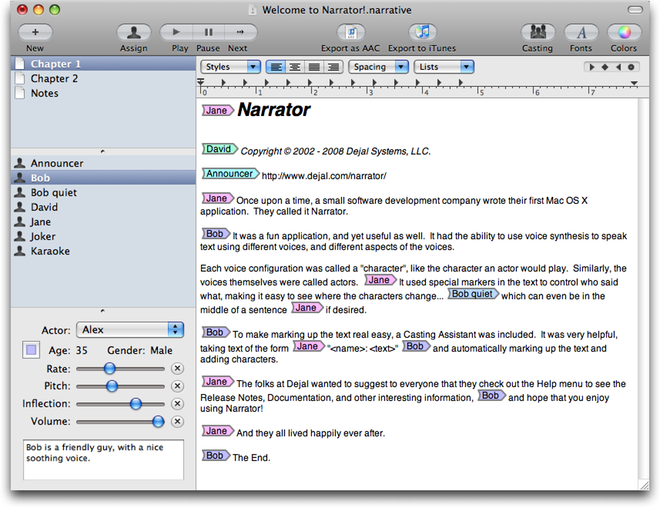Screen dimensions: 660x508
Task: Select the Joker character
Action: (x=103, y=237)
